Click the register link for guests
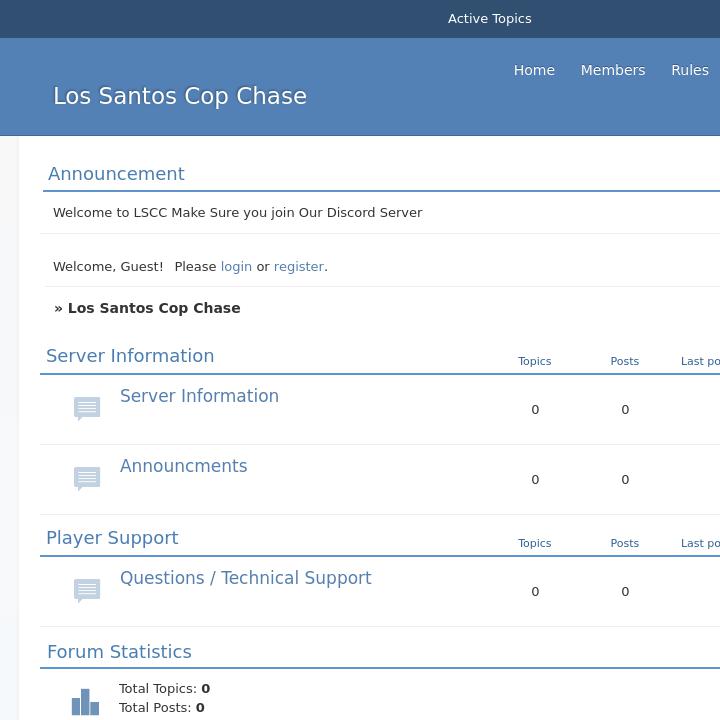This screenshot has height=720, width=720. 298,267
